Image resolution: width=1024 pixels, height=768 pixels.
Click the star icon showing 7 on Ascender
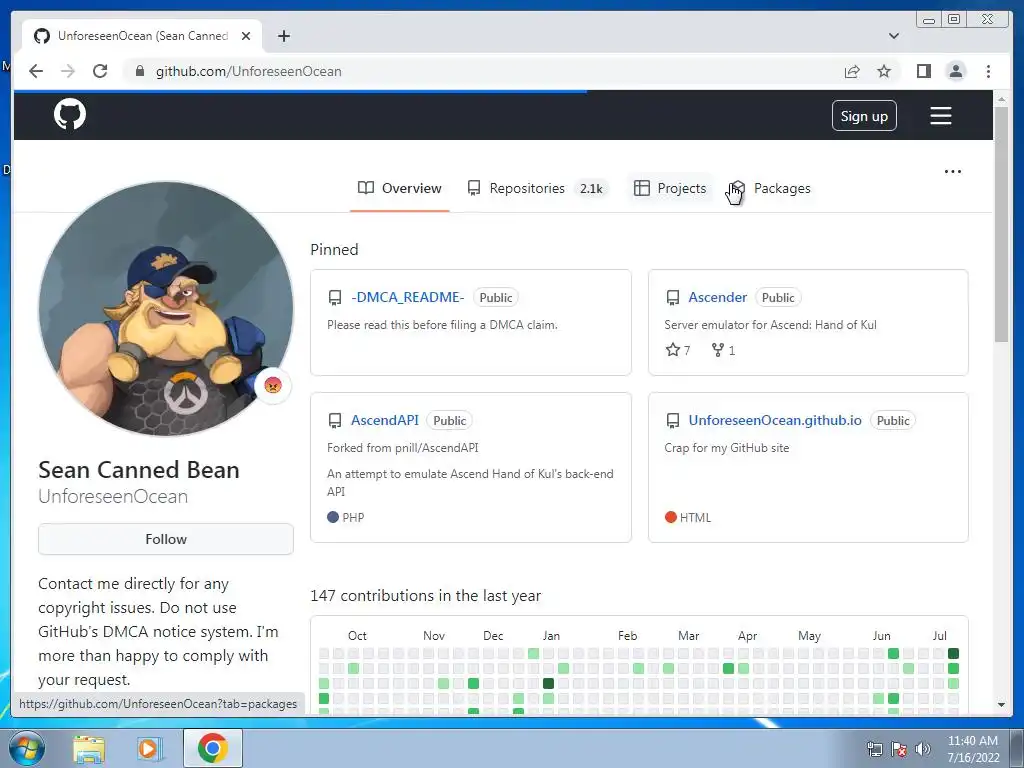click(x=673, y=350)
